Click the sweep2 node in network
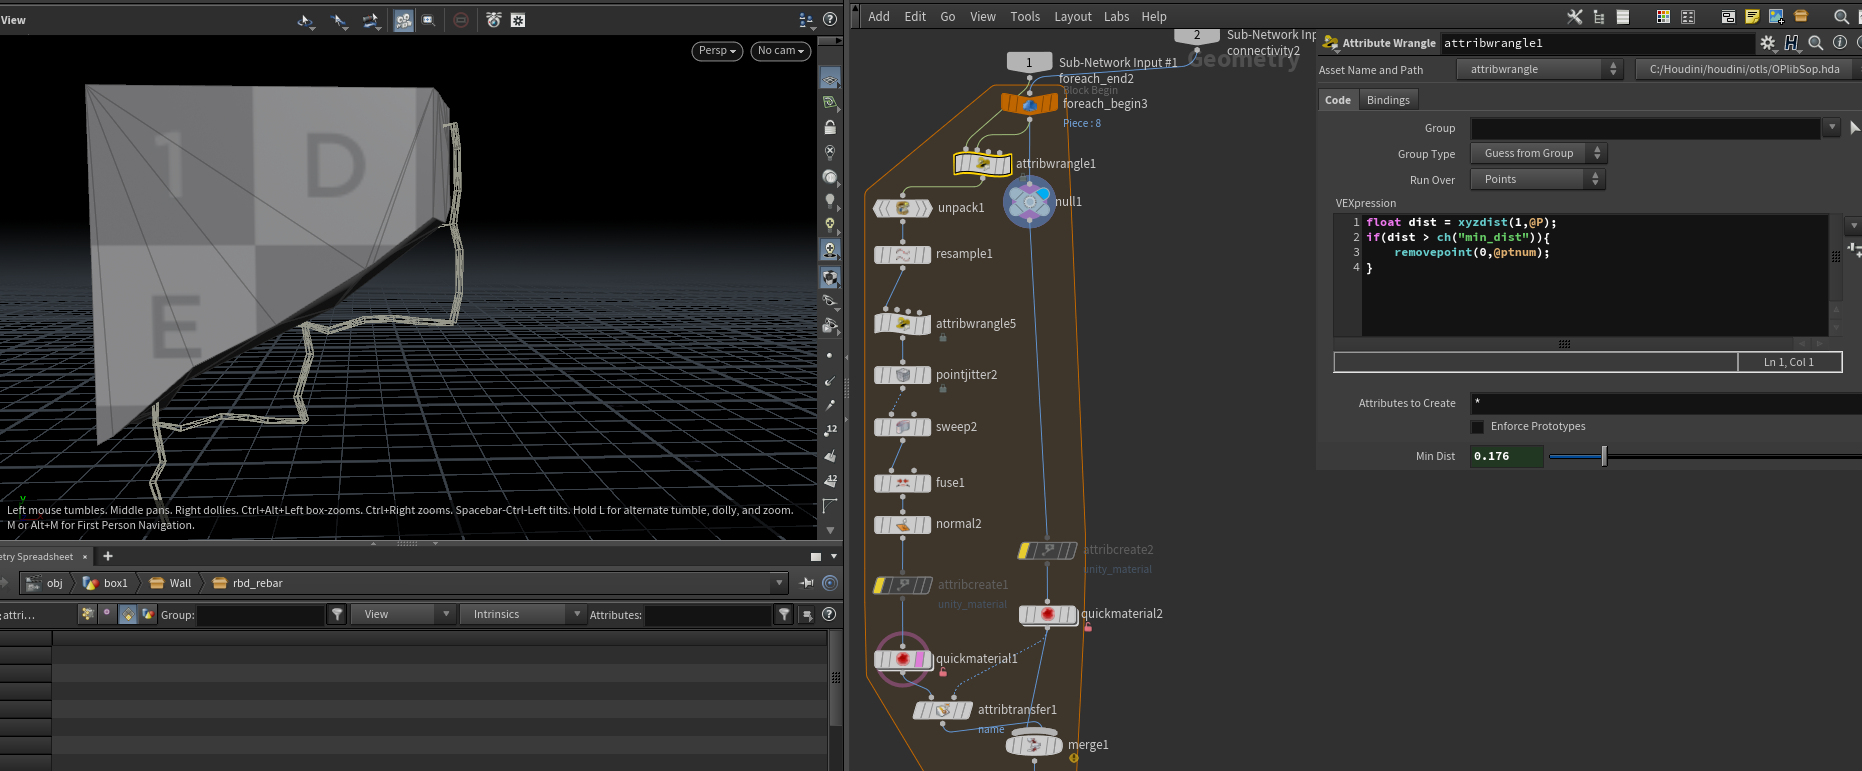1862x771 pixels. point(903,427)
